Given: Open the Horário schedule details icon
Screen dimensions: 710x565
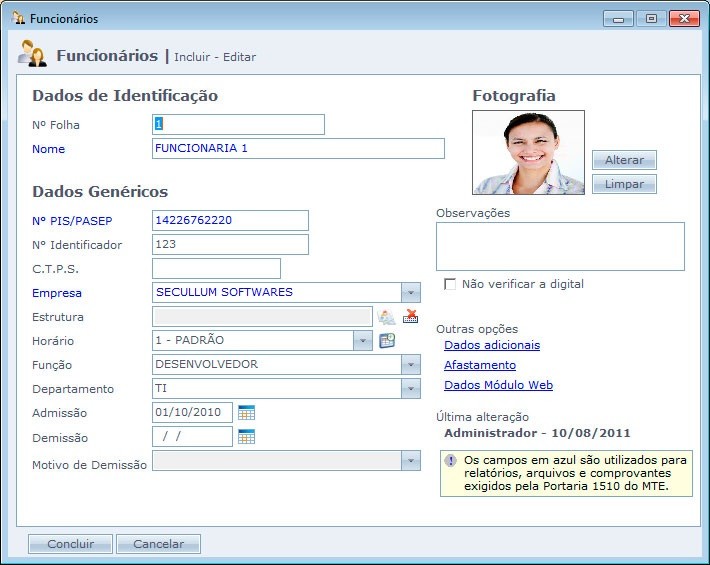Looking at the screenshot, I should [x=387, y=341].
